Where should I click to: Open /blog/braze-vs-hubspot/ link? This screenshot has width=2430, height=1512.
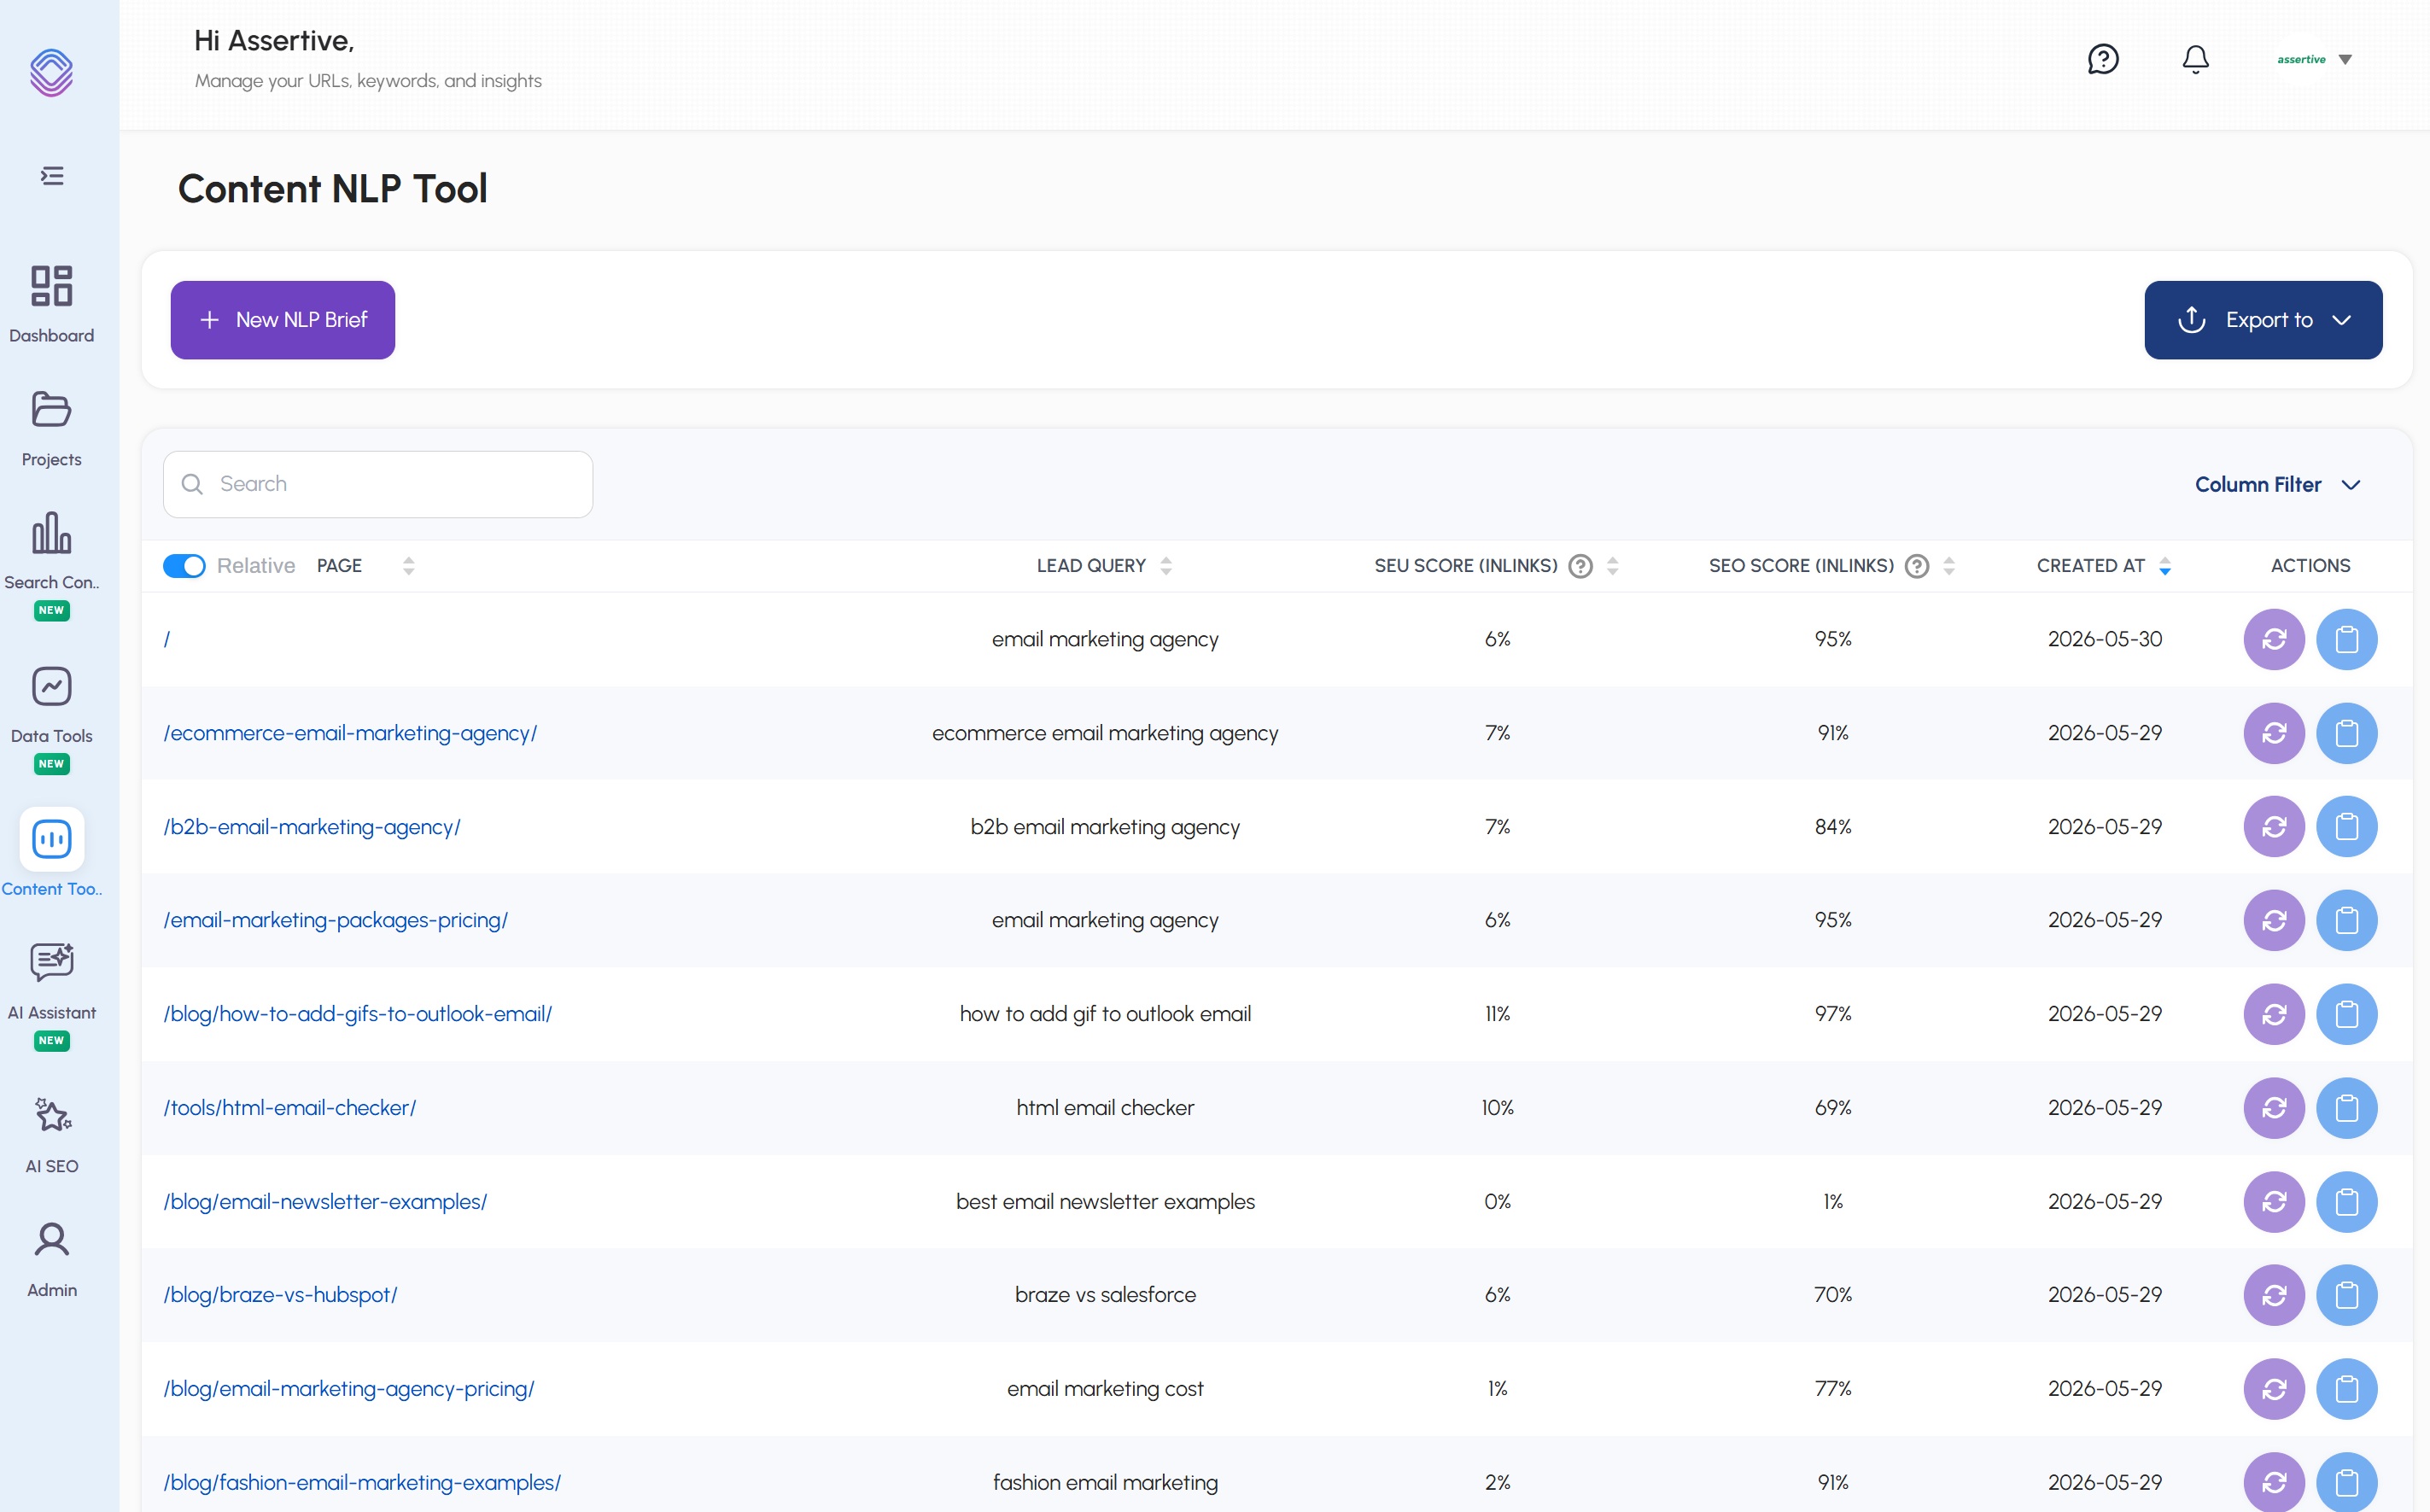(x=281, y=1295)
